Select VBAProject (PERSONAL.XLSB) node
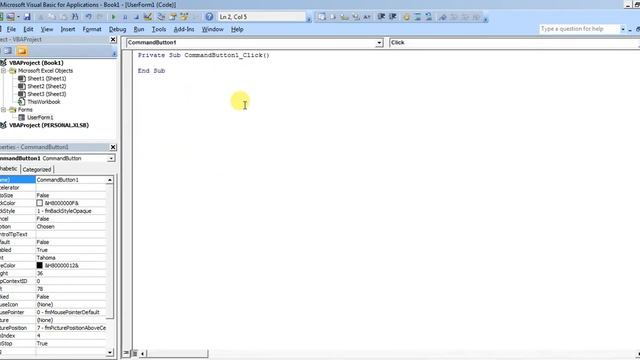 click(49, 125)
